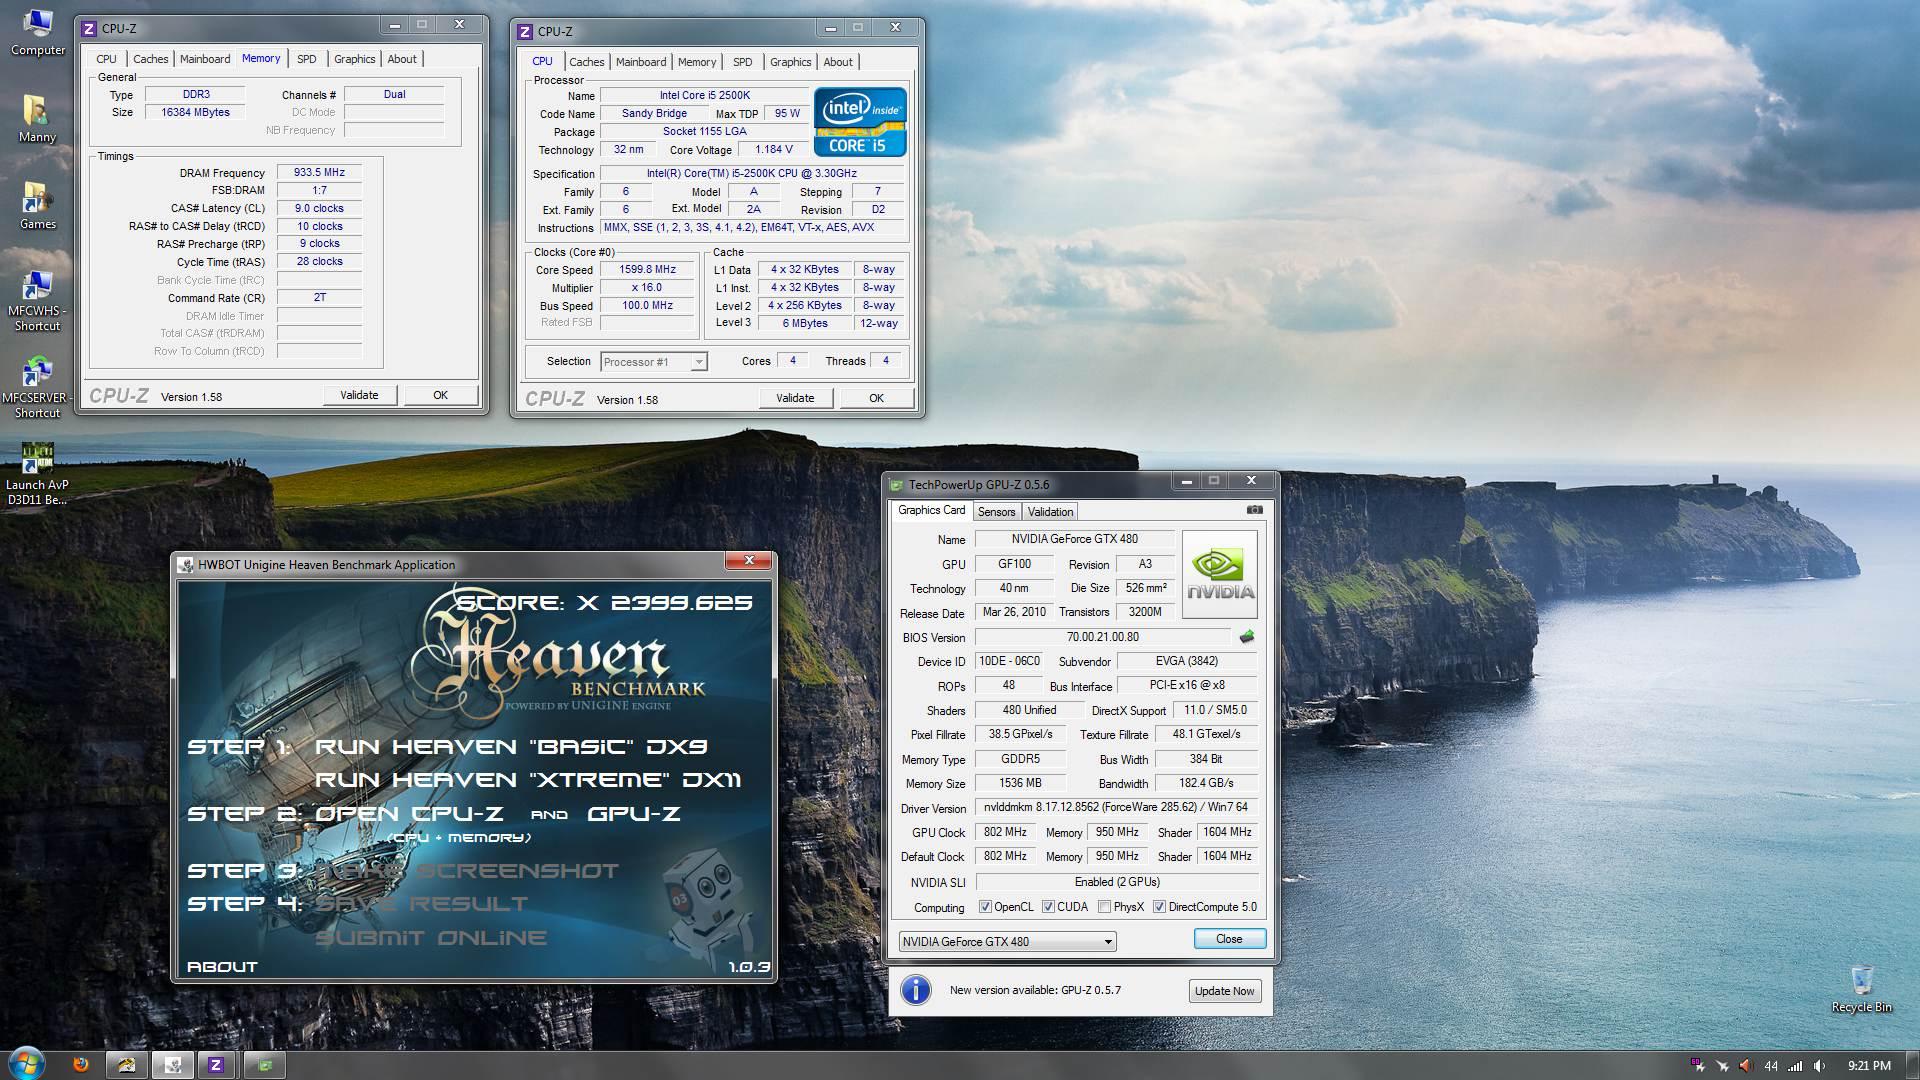
Task: Click Run Heaven "Xtreme" DX11
Action: 528,780
